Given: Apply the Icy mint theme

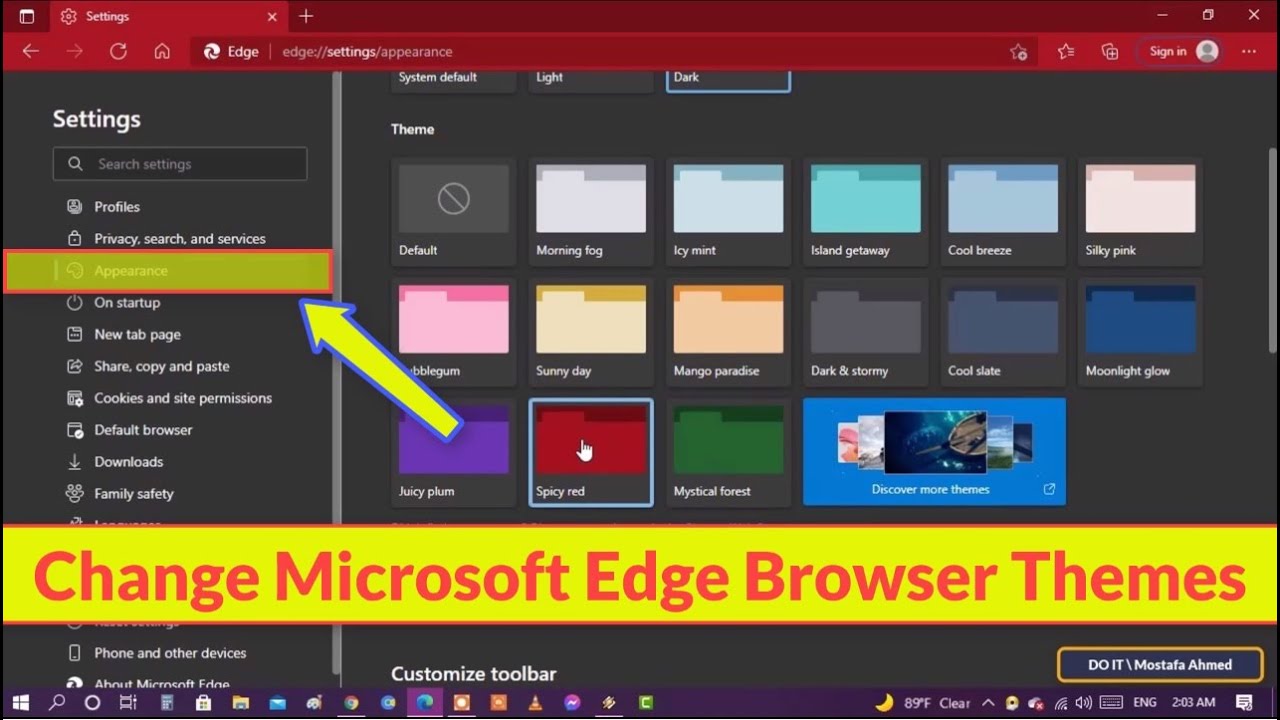Looking at the screenshot, I should pos(728,211).
